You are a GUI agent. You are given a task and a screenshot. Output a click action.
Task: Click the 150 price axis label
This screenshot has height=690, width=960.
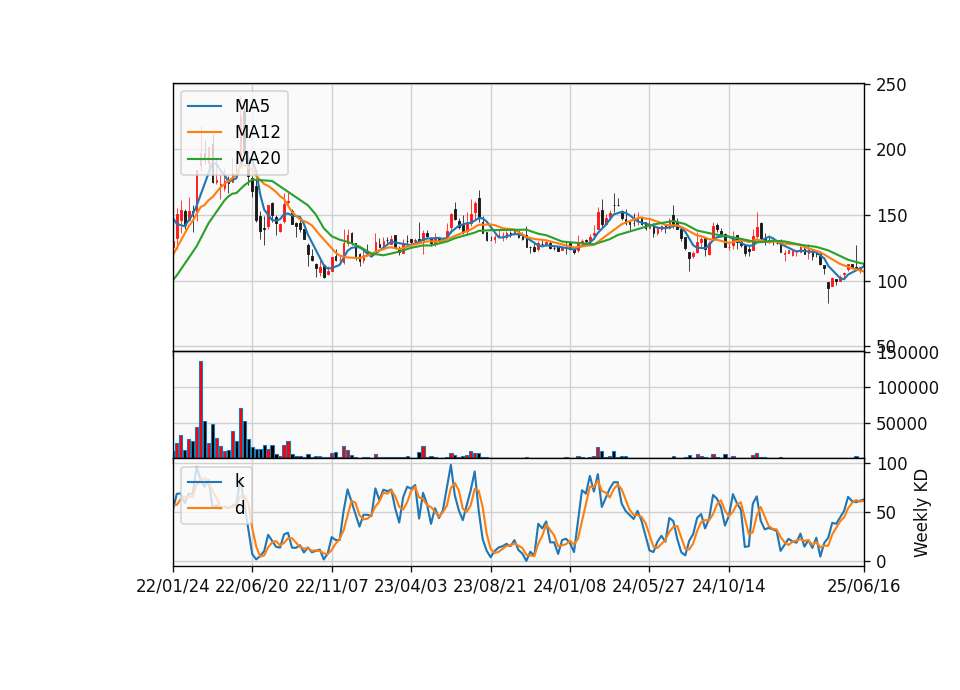891,216
